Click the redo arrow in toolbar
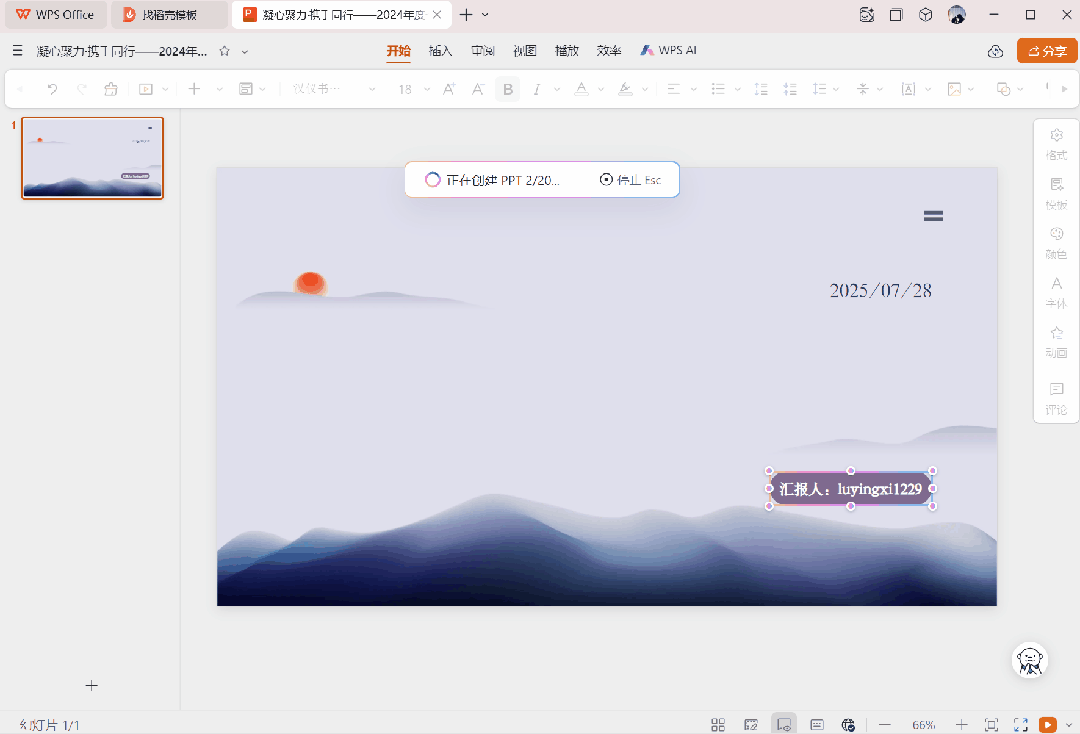Viewport: 1080px width, 734px height. click(x=81, y=89)
